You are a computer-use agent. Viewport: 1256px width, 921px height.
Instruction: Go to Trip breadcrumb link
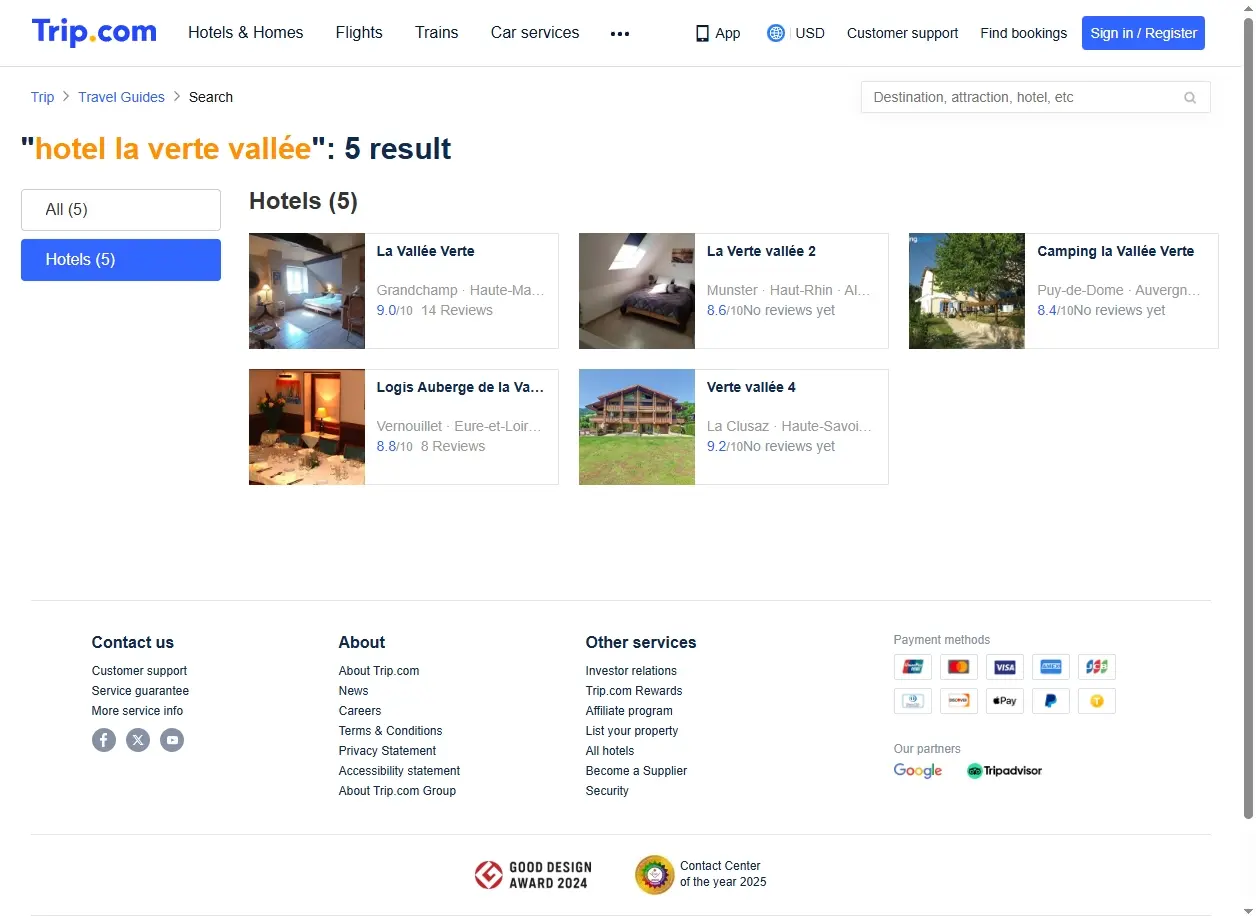(42, 97)
